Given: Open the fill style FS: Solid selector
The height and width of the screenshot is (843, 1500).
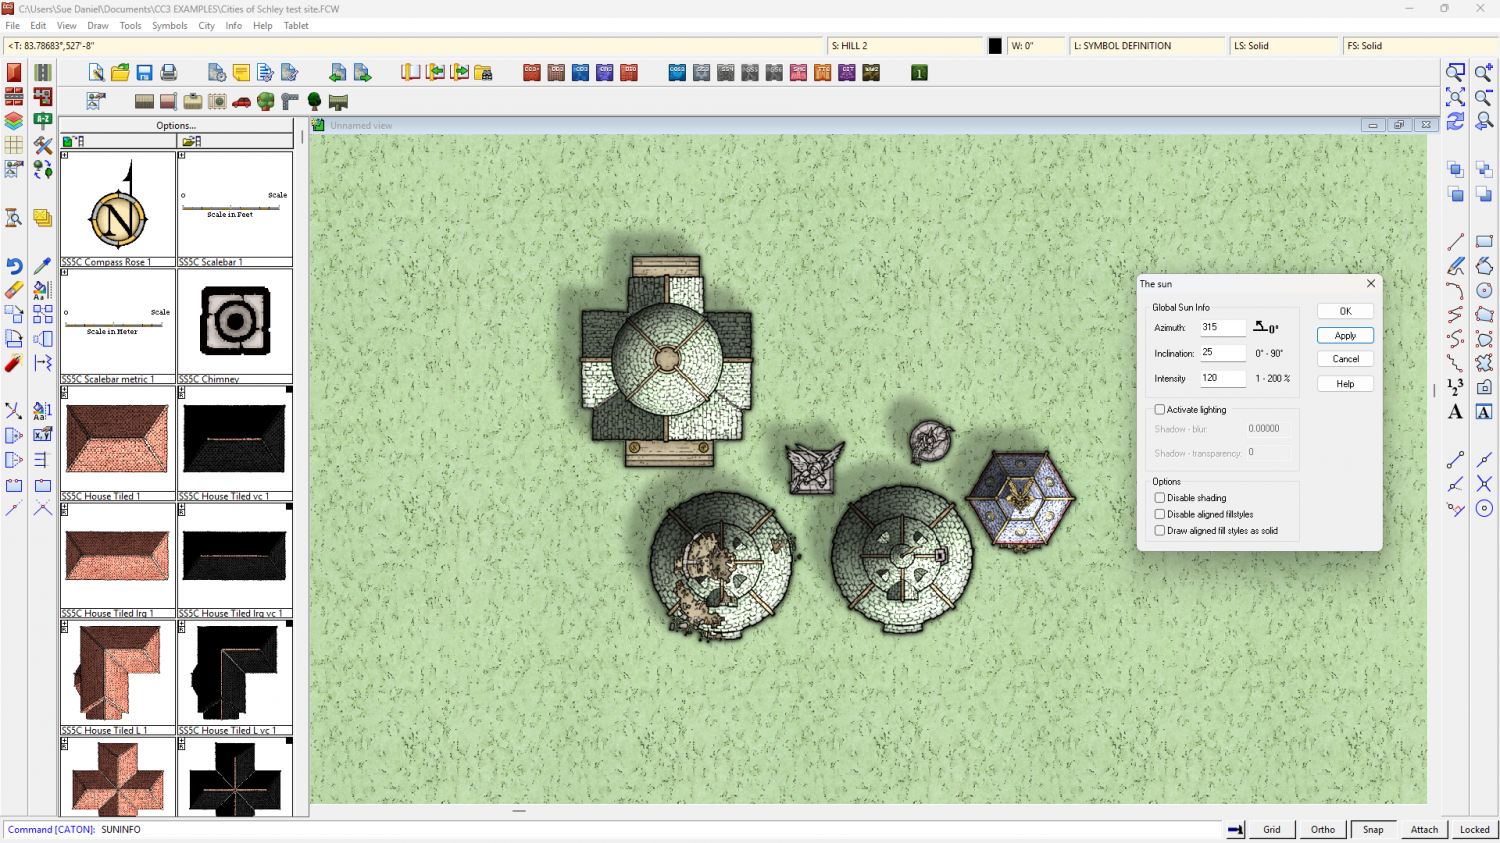Looking at the screenshot, I should click(x=1417, y=46).
